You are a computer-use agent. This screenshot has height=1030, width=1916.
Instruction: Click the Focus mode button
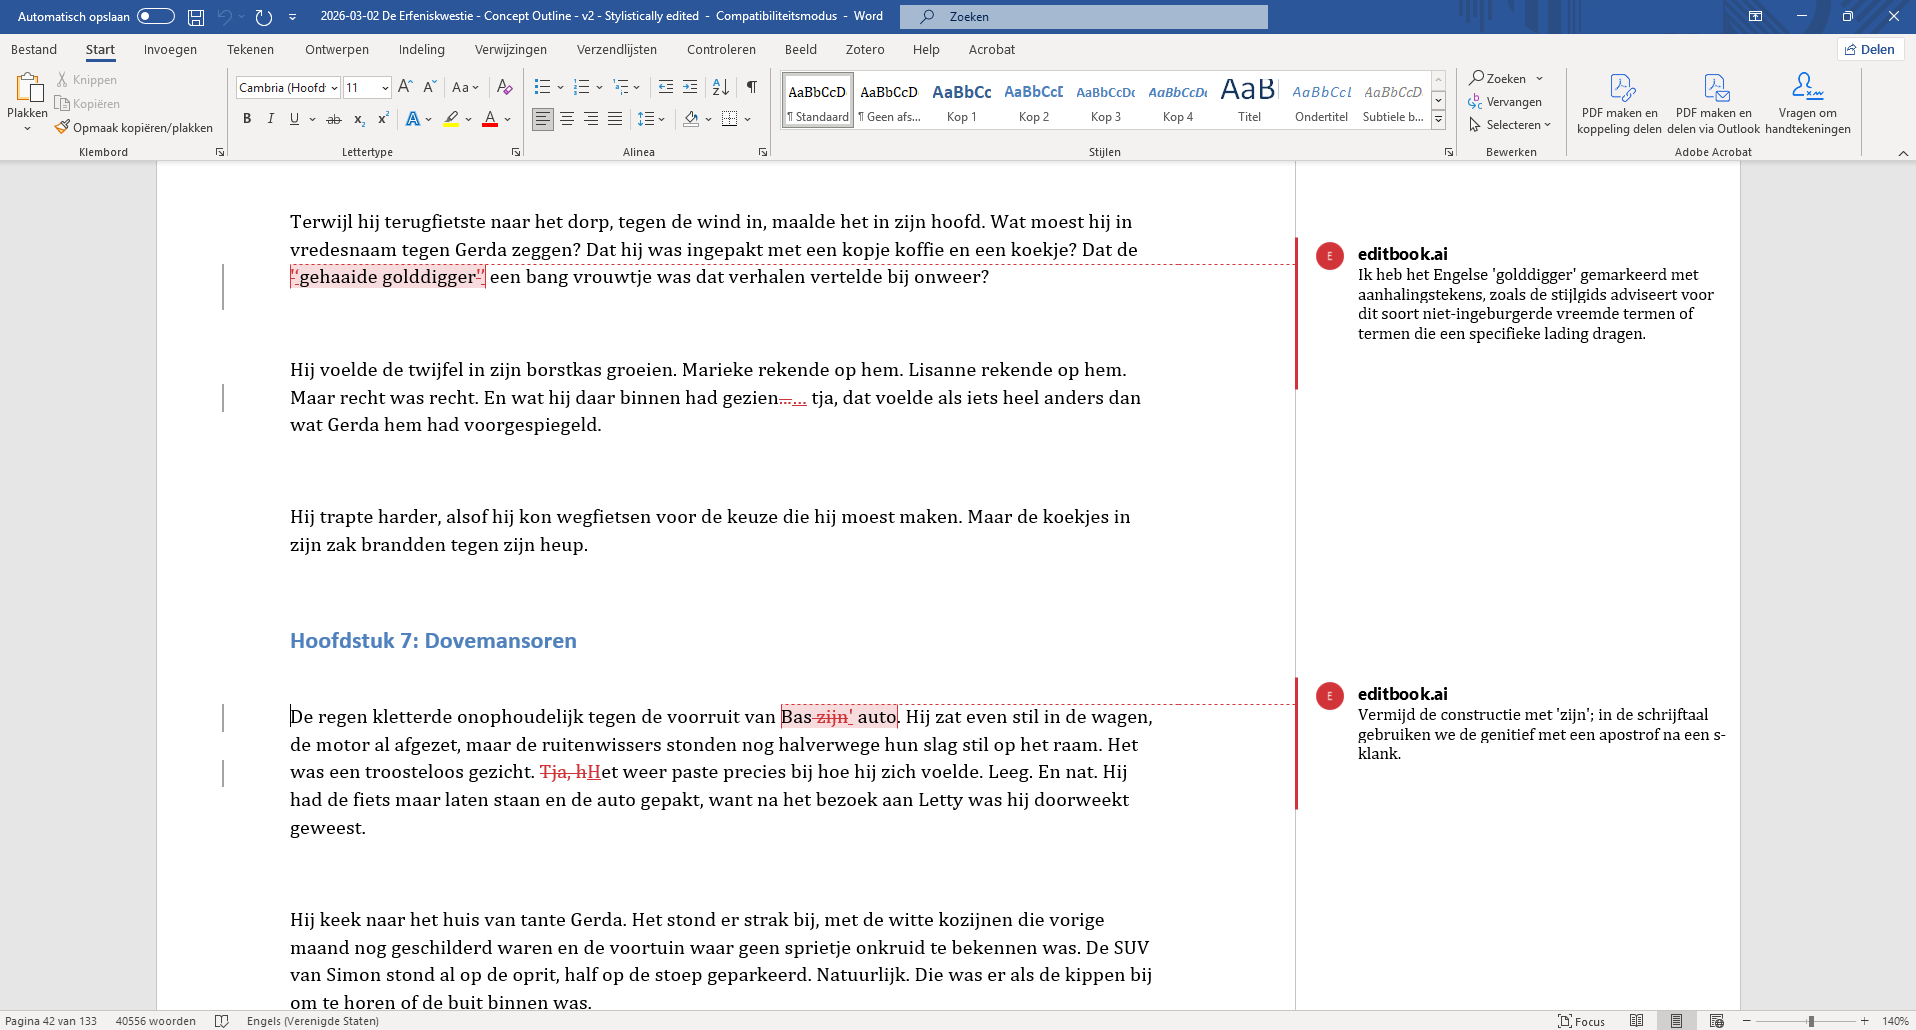point(1582,1021)
